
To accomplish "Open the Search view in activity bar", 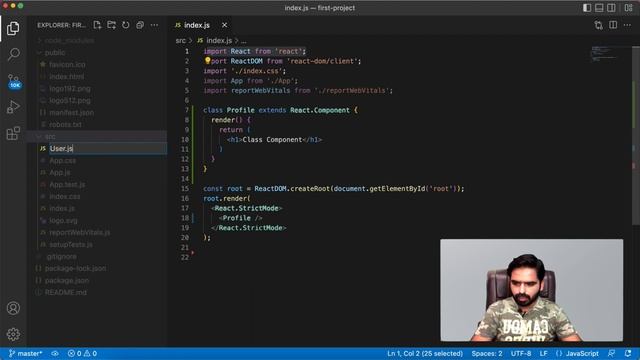I will 13,54.
